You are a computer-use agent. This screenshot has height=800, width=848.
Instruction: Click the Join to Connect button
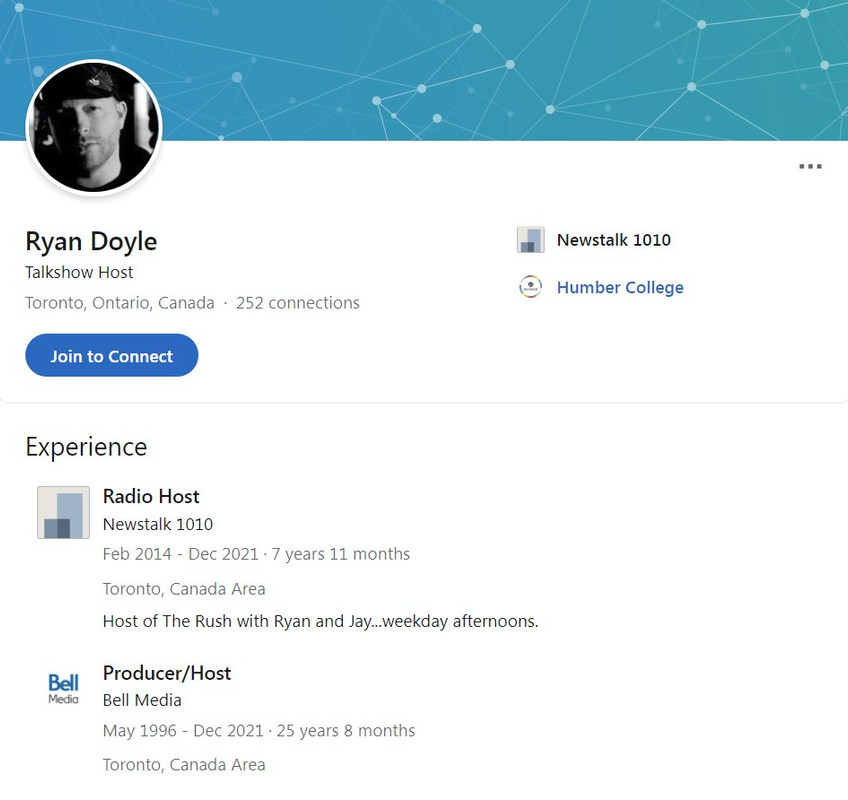click(x=111, y=355)
